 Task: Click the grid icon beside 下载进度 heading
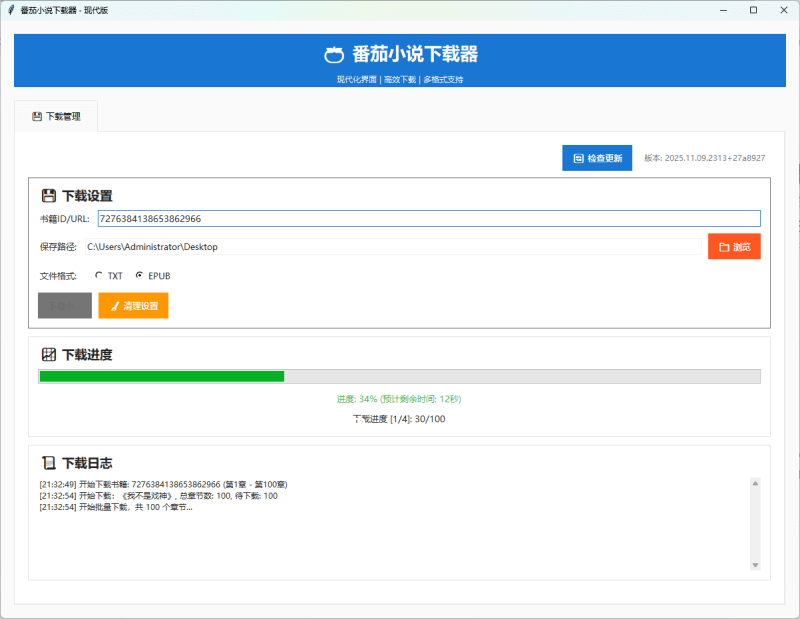tap(47, 355)
